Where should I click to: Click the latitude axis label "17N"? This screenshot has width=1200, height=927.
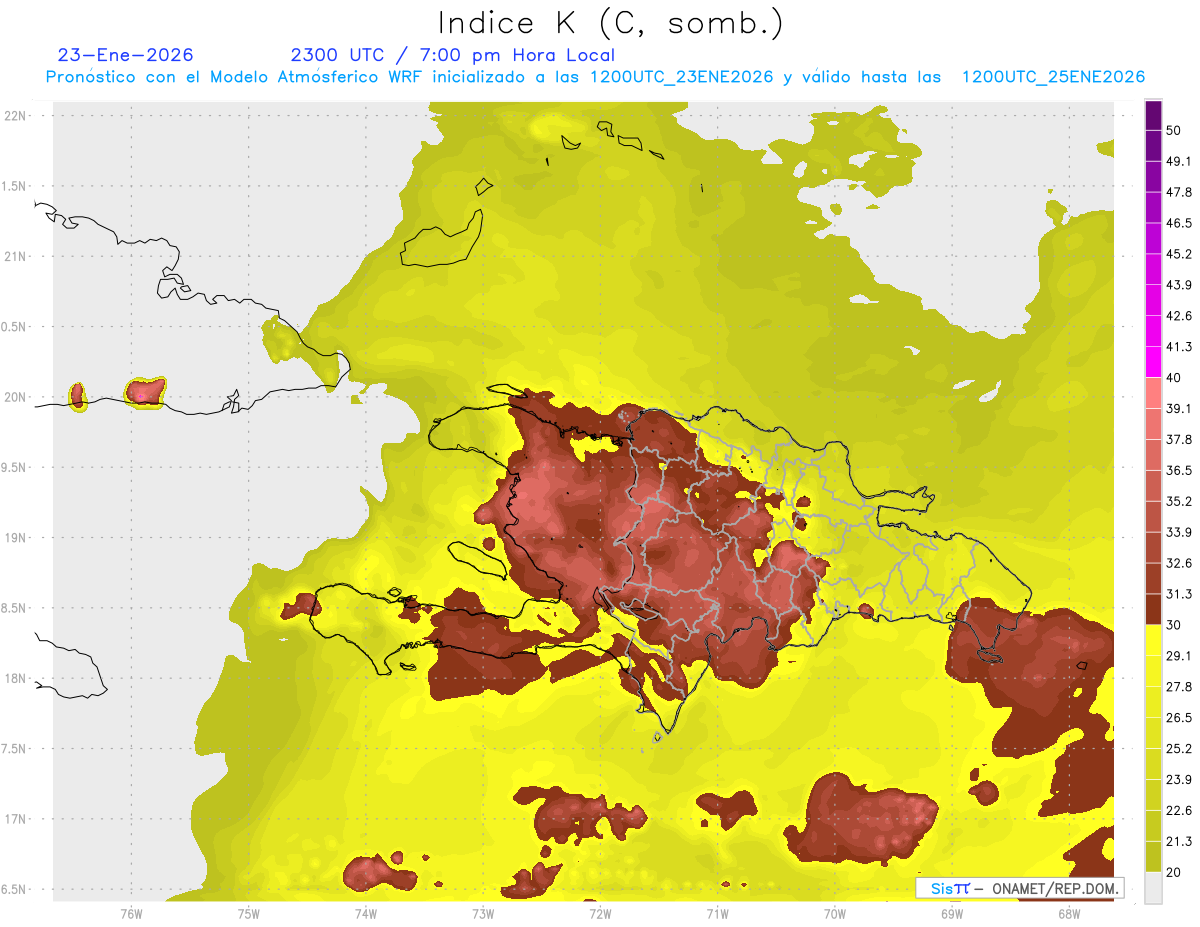pyautogui.click(x=15, y=820)
